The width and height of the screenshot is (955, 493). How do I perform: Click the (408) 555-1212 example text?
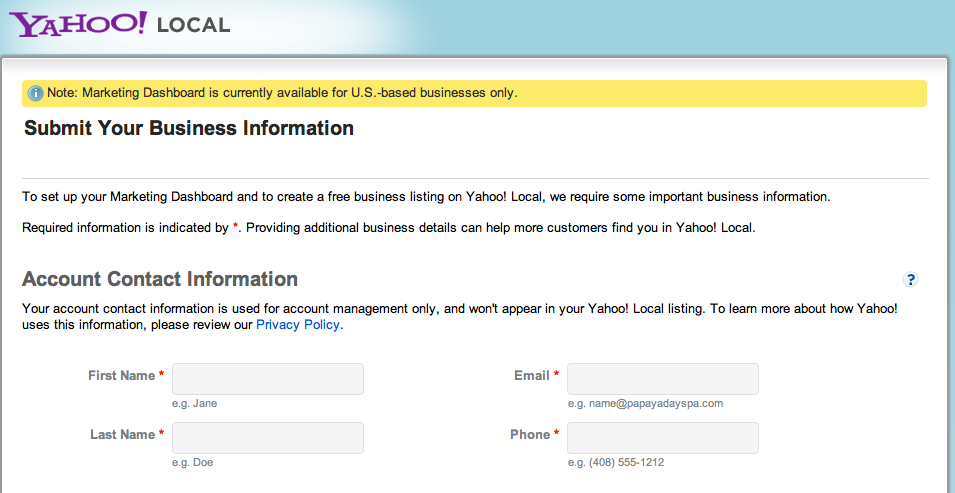(x=616, y=463)
